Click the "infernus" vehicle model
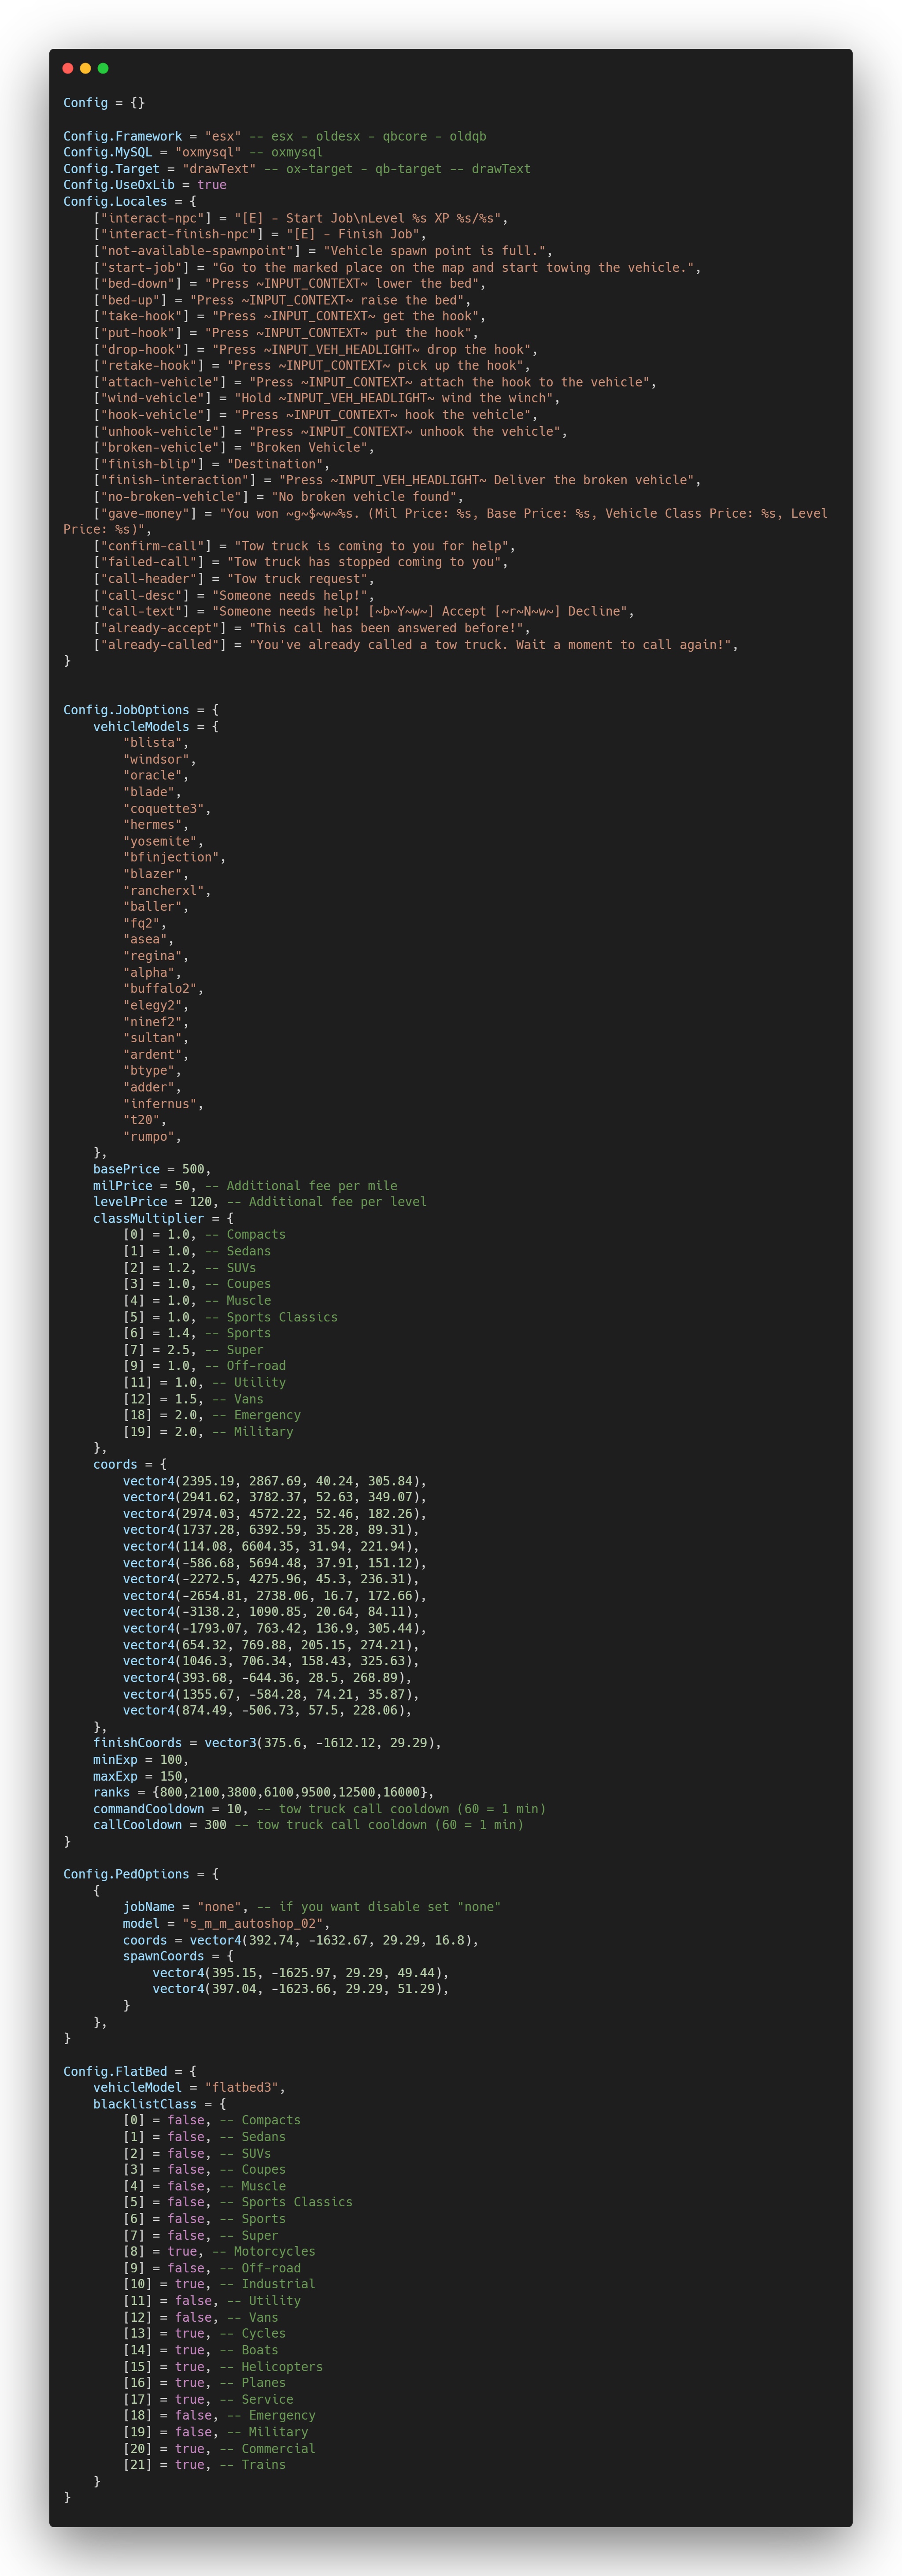902x2576 pixels. coord(160,1103)
